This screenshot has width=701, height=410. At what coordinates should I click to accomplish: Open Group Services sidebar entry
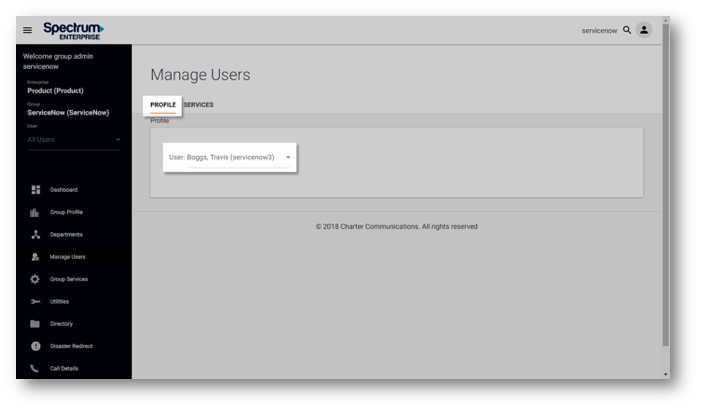[69, 279]
